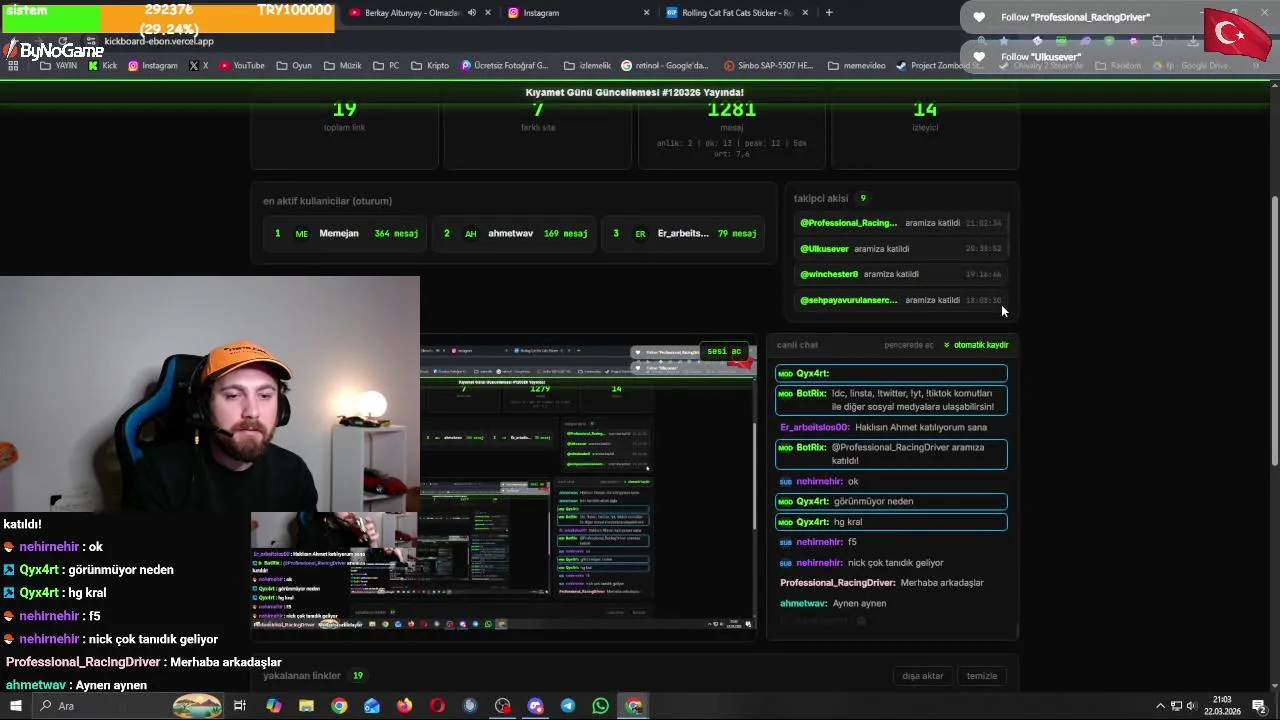The image size is (1280, 720).
Task: Open Firefox from the taskbar
Action: pos(404,706)
